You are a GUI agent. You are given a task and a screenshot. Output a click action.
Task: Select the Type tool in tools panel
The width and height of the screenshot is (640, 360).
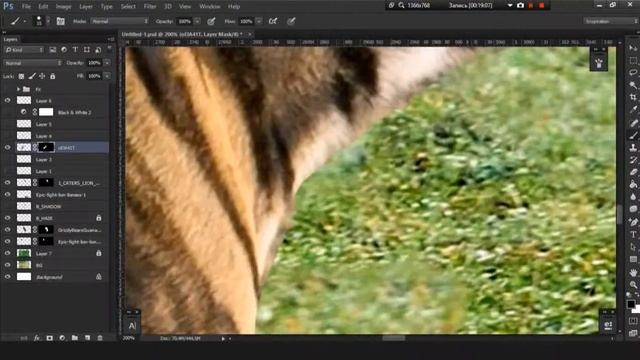633,234
